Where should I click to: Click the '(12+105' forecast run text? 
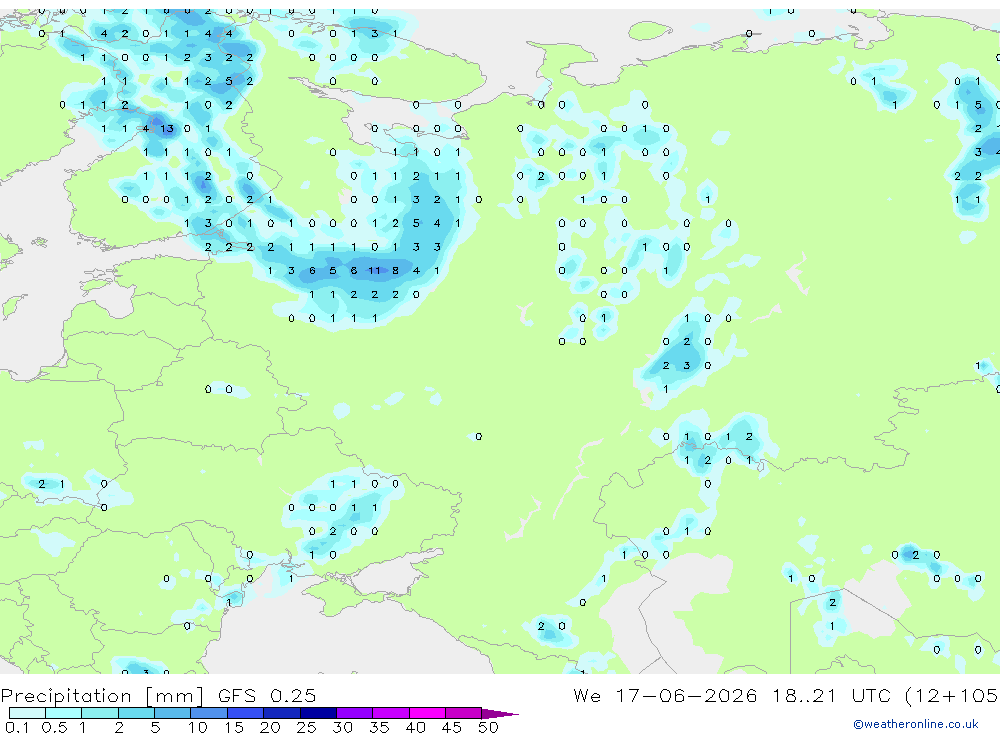pos(952,695)
